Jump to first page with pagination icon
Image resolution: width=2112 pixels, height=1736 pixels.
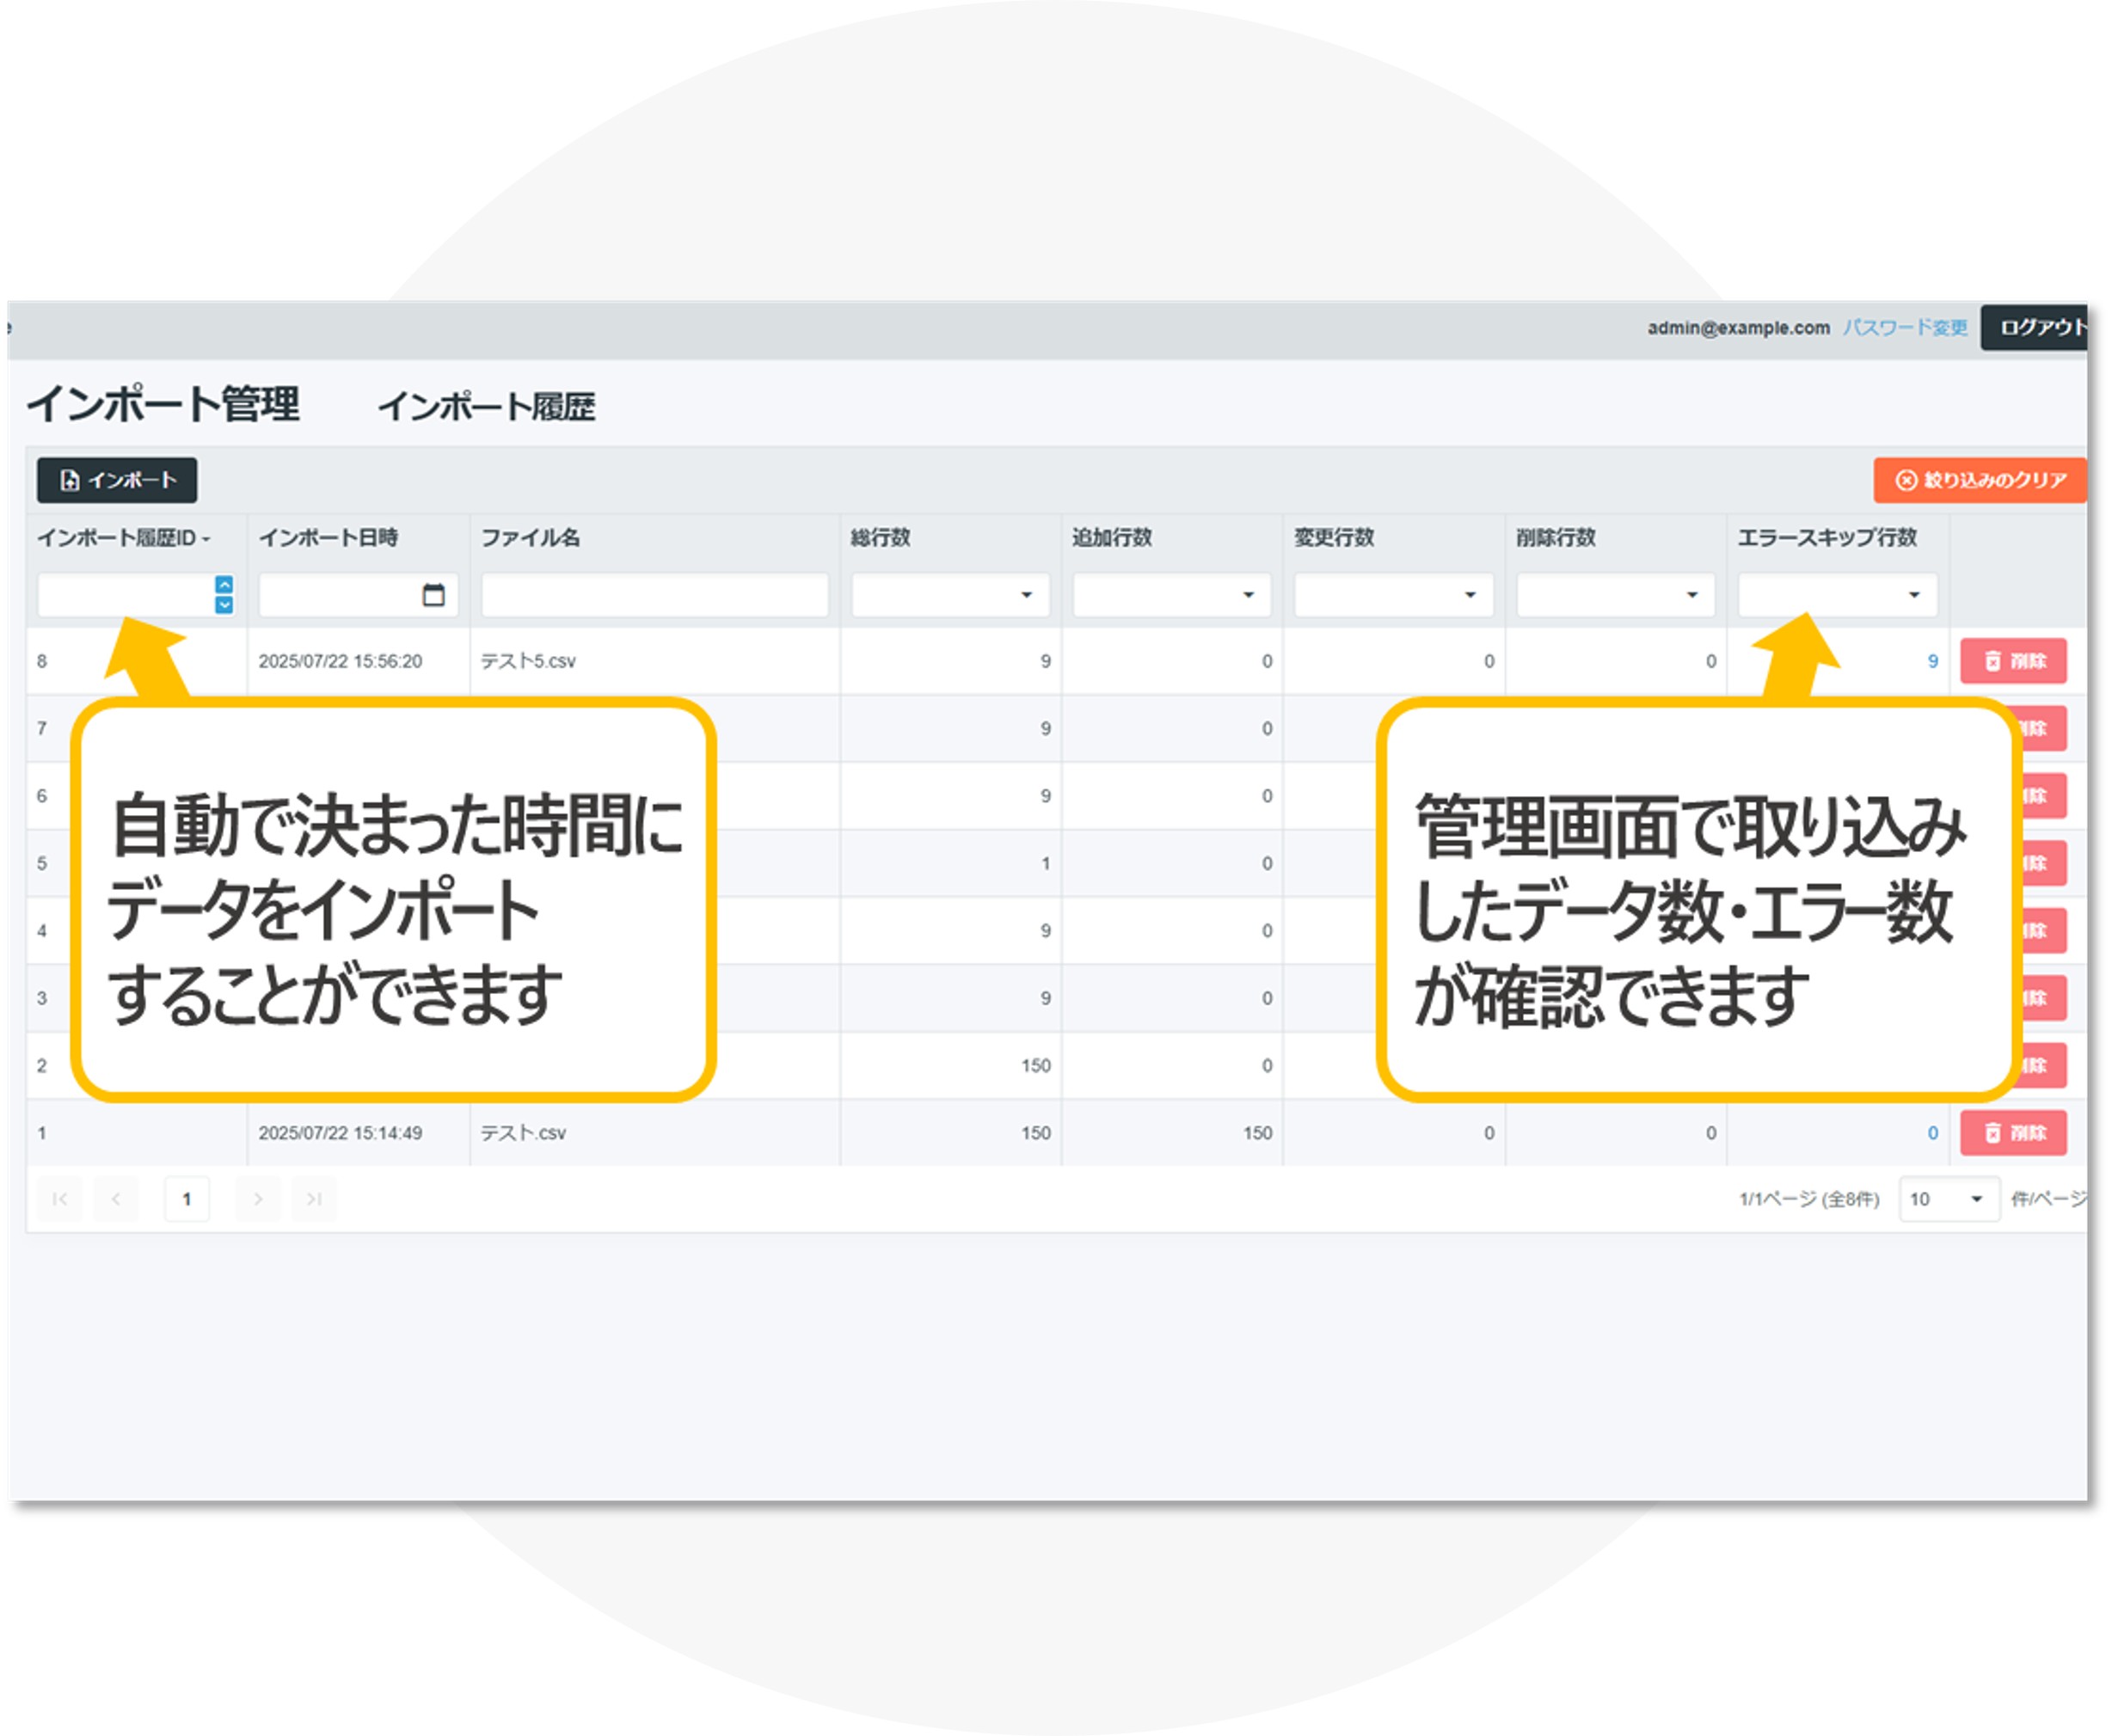(59, 1199)
